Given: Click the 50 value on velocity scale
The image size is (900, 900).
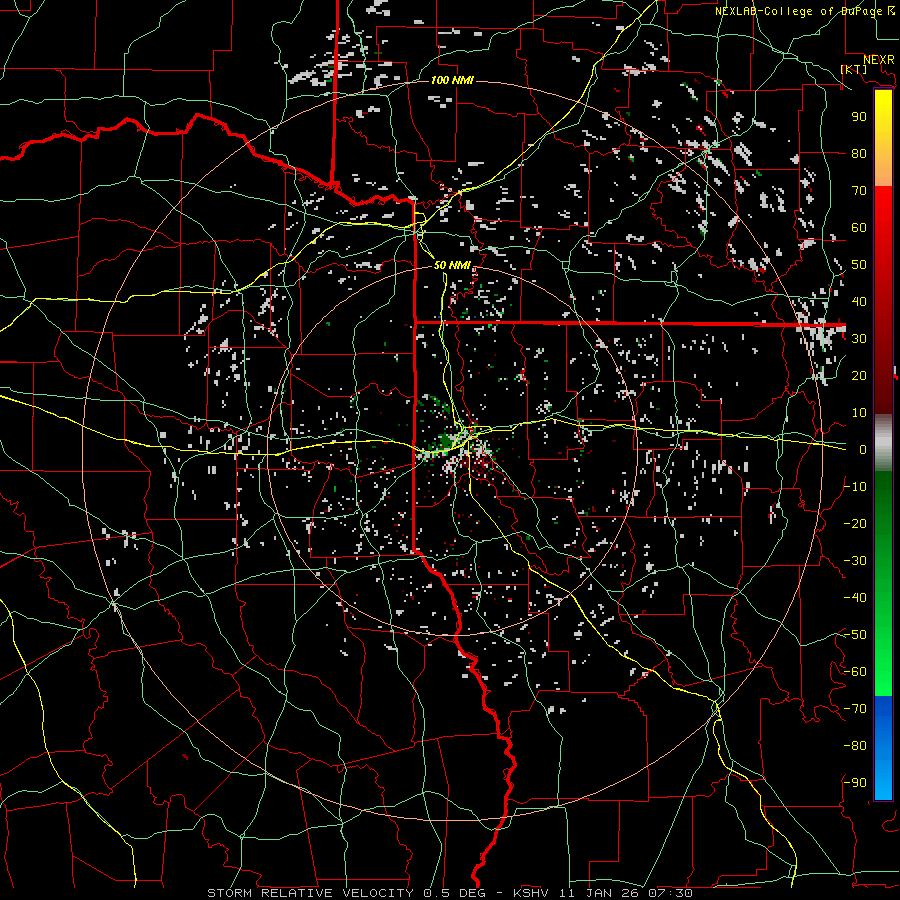Looking at the screenshot, I should pos(859,265).
